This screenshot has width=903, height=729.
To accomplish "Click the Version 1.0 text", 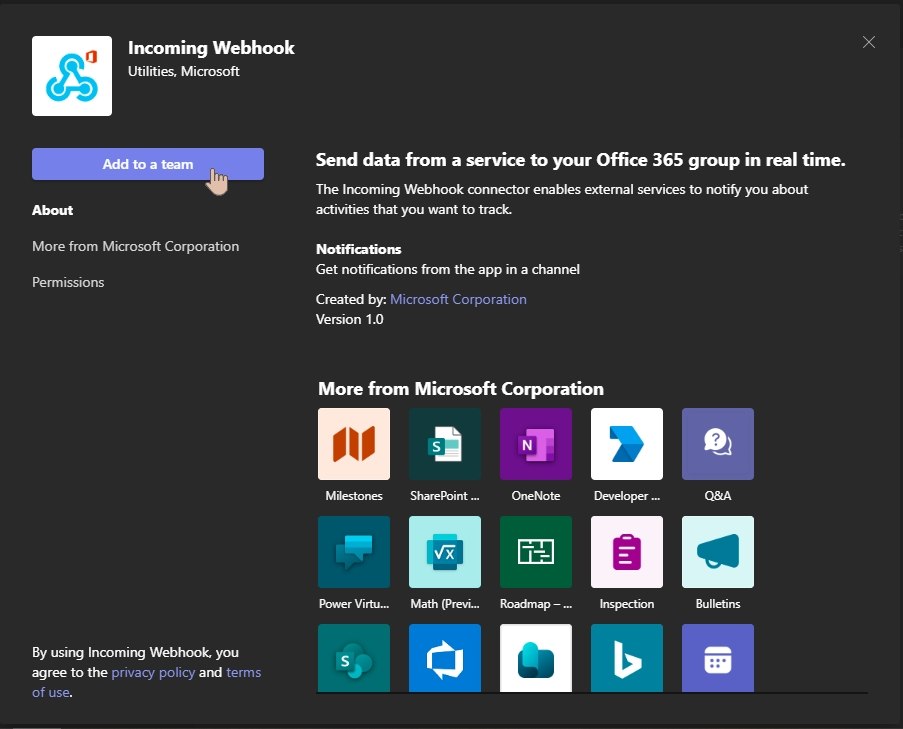I will tap(350, 320).
